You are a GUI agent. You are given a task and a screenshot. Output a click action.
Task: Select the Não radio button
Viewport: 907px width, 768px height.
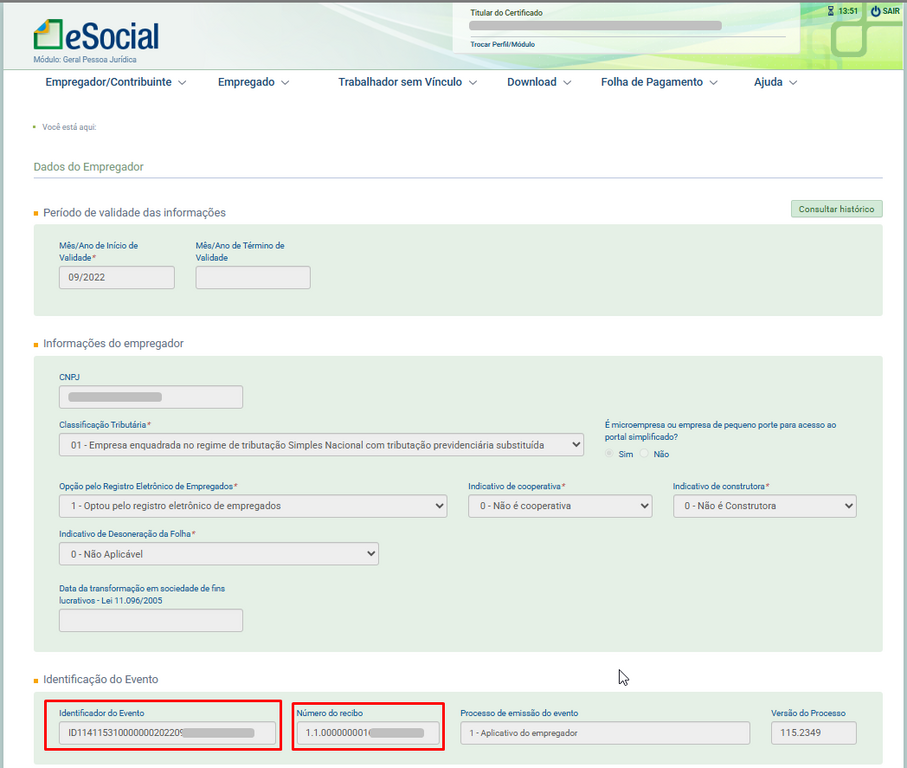[x=644, y=454]
